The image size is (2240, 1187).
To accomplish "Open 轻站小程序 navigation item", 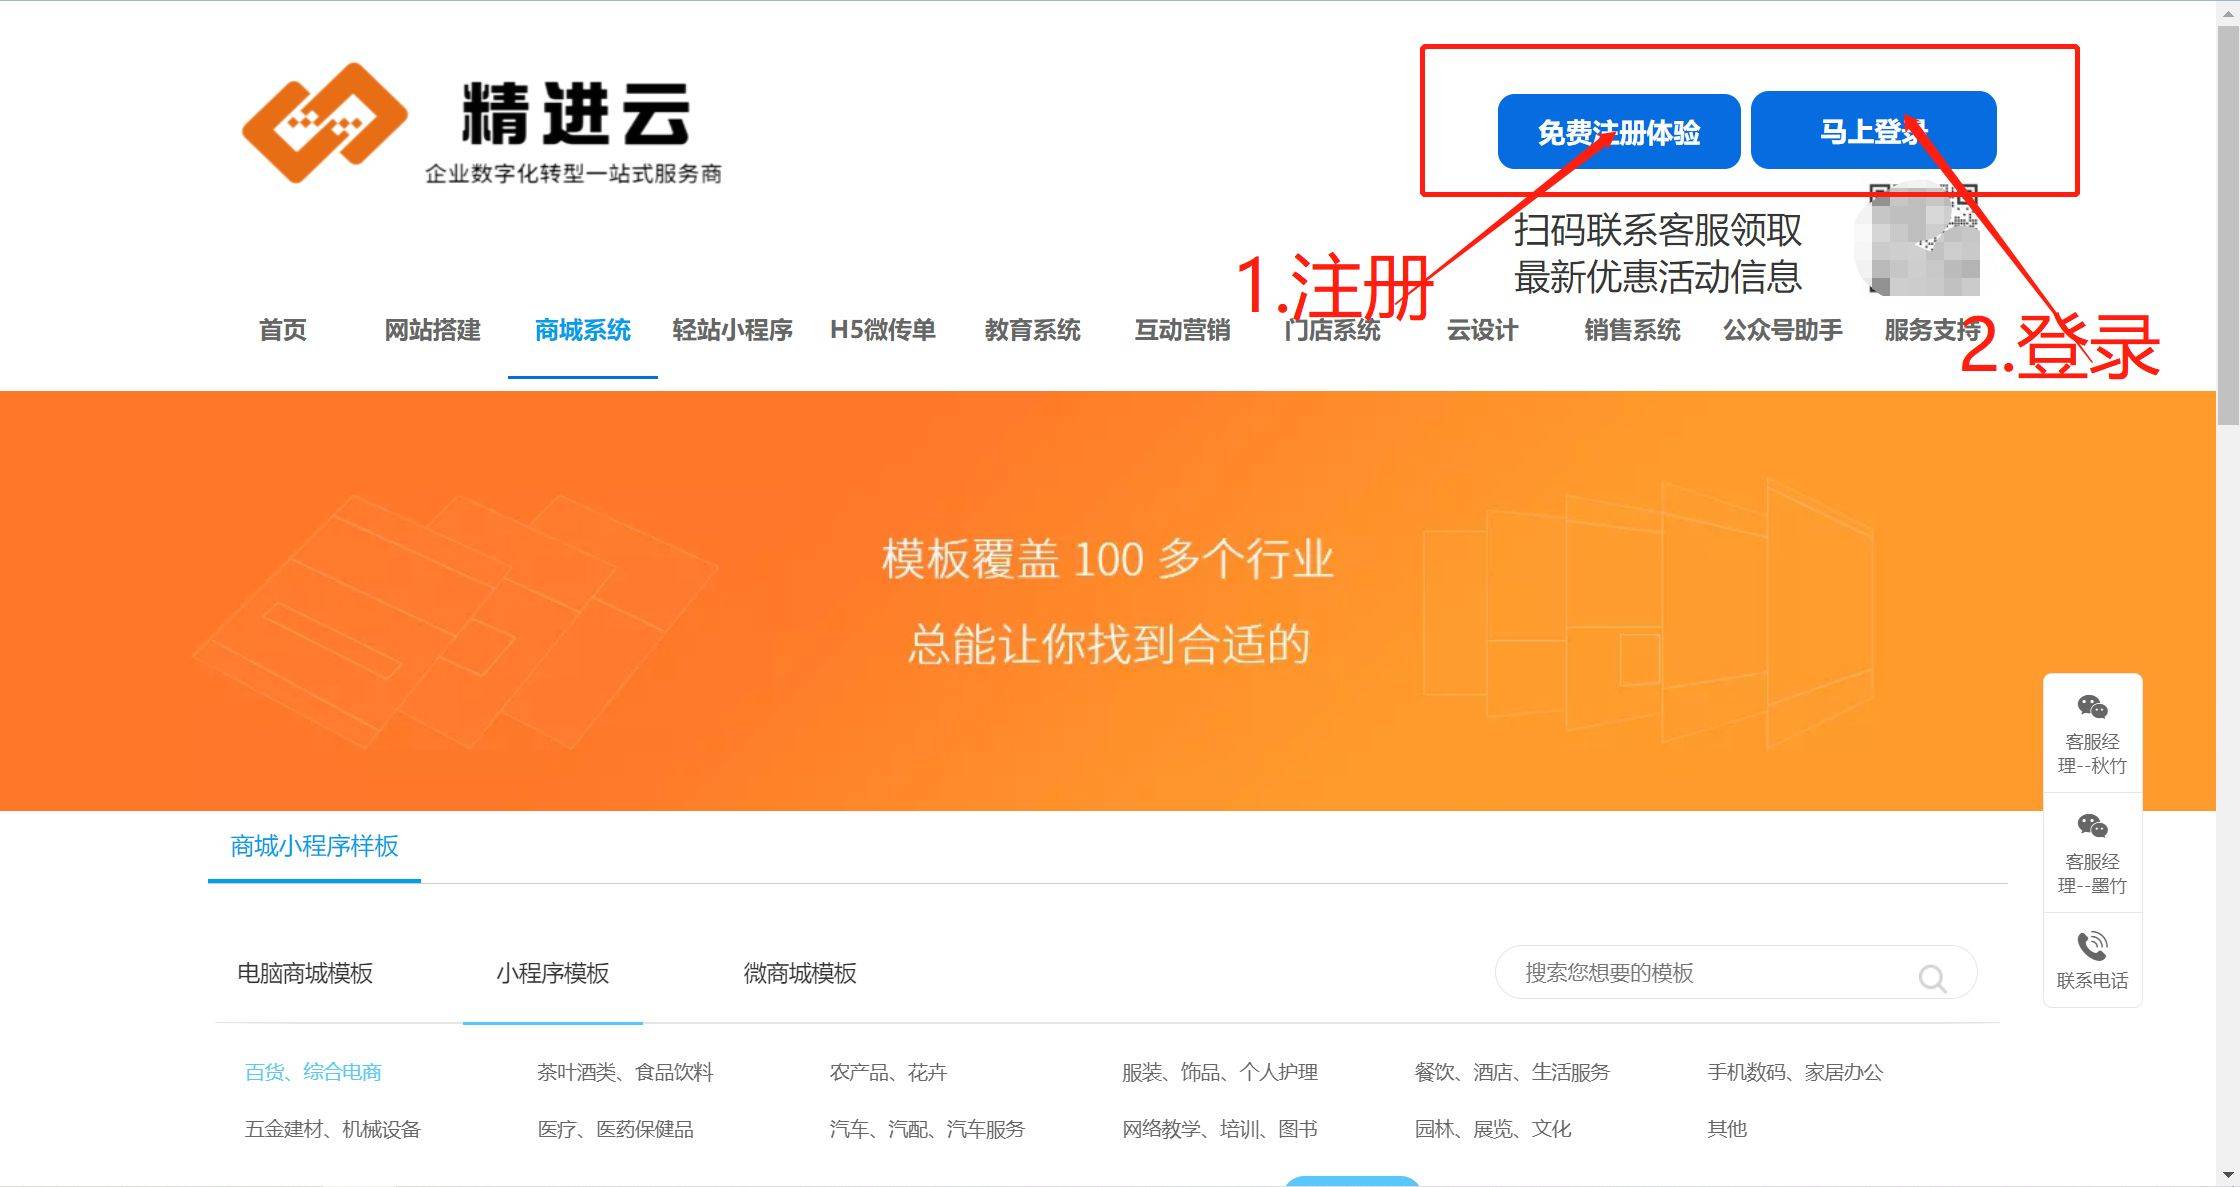I will point(733,330).
